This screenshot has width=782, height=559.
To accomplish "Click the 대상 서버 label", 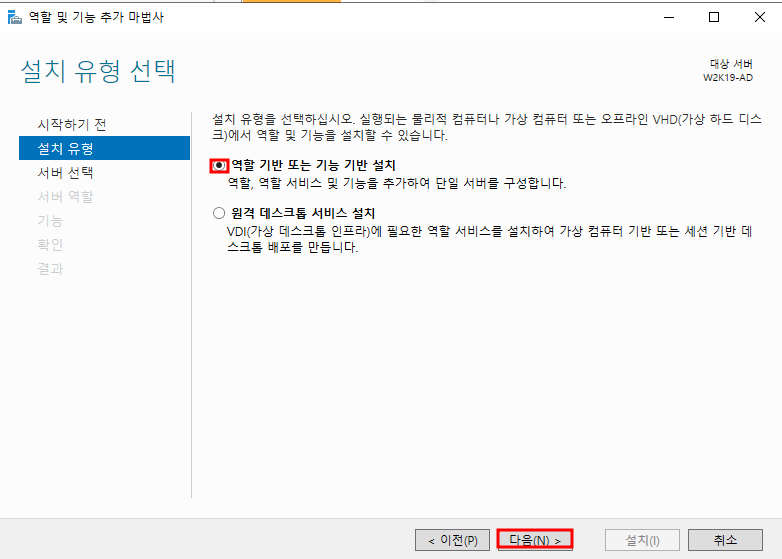I will 731,64.
